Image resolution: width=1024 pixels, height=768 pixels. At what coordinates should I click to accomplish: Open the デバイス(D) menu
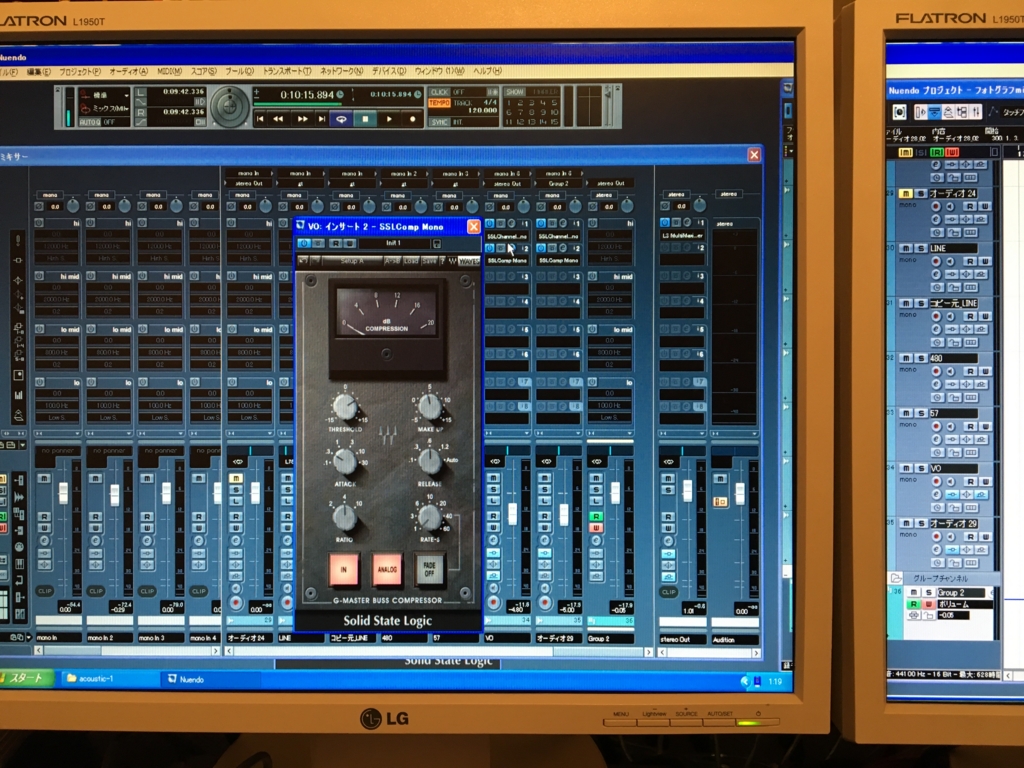pyautogui.click(x=389, y=71)
